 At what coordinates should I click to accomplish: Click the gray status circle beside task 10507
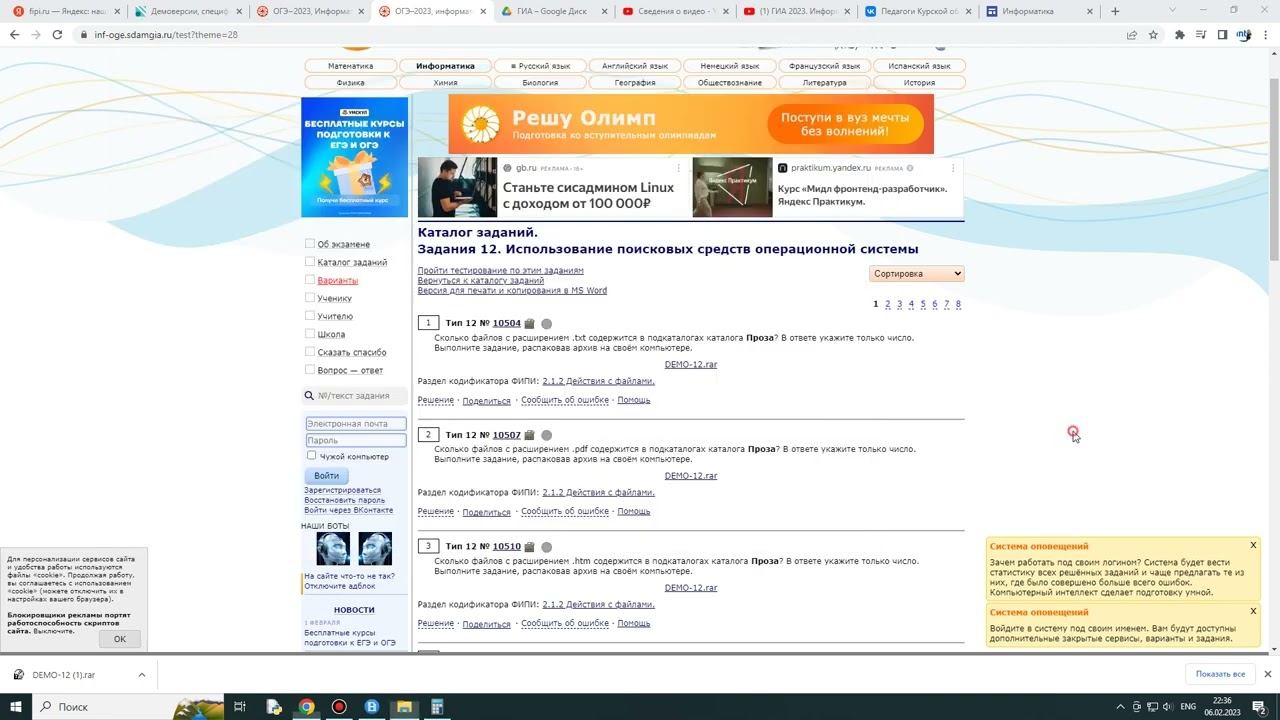click(547, 435)
